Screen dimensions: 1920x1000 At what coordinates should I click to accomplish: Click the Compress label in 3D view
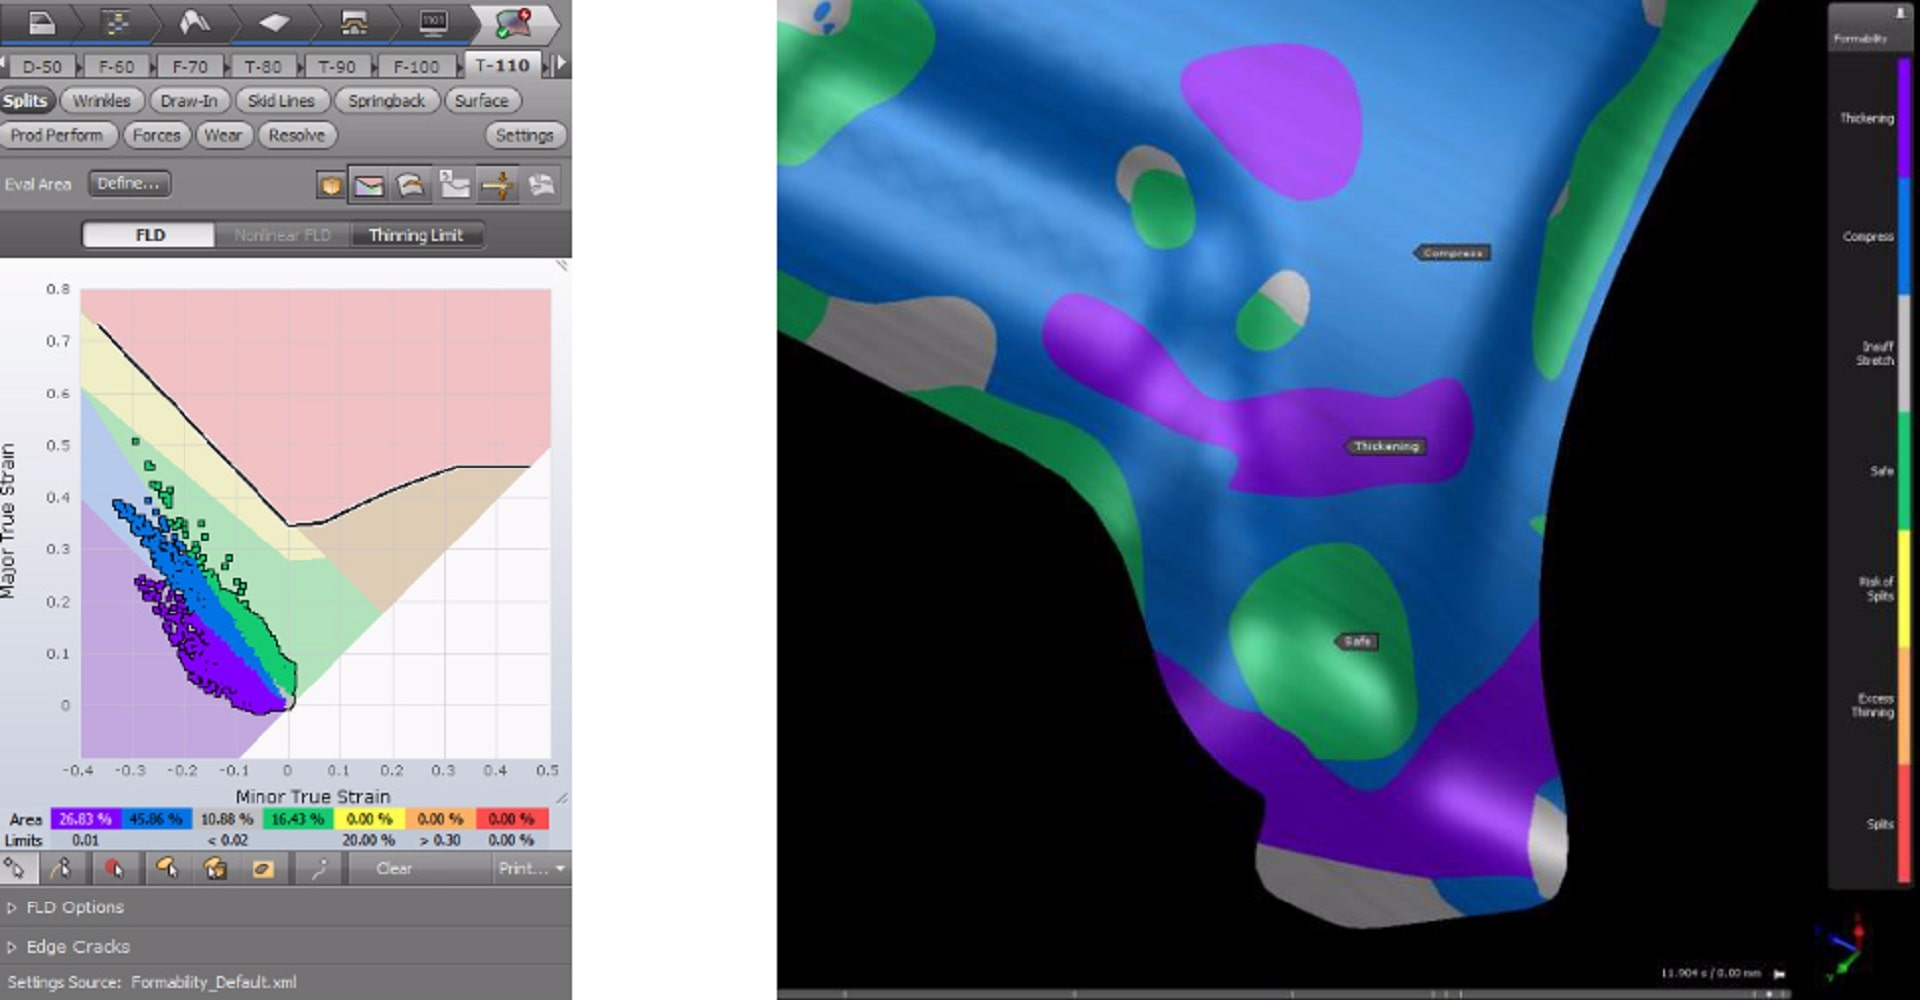click(x=1452, y=253)
